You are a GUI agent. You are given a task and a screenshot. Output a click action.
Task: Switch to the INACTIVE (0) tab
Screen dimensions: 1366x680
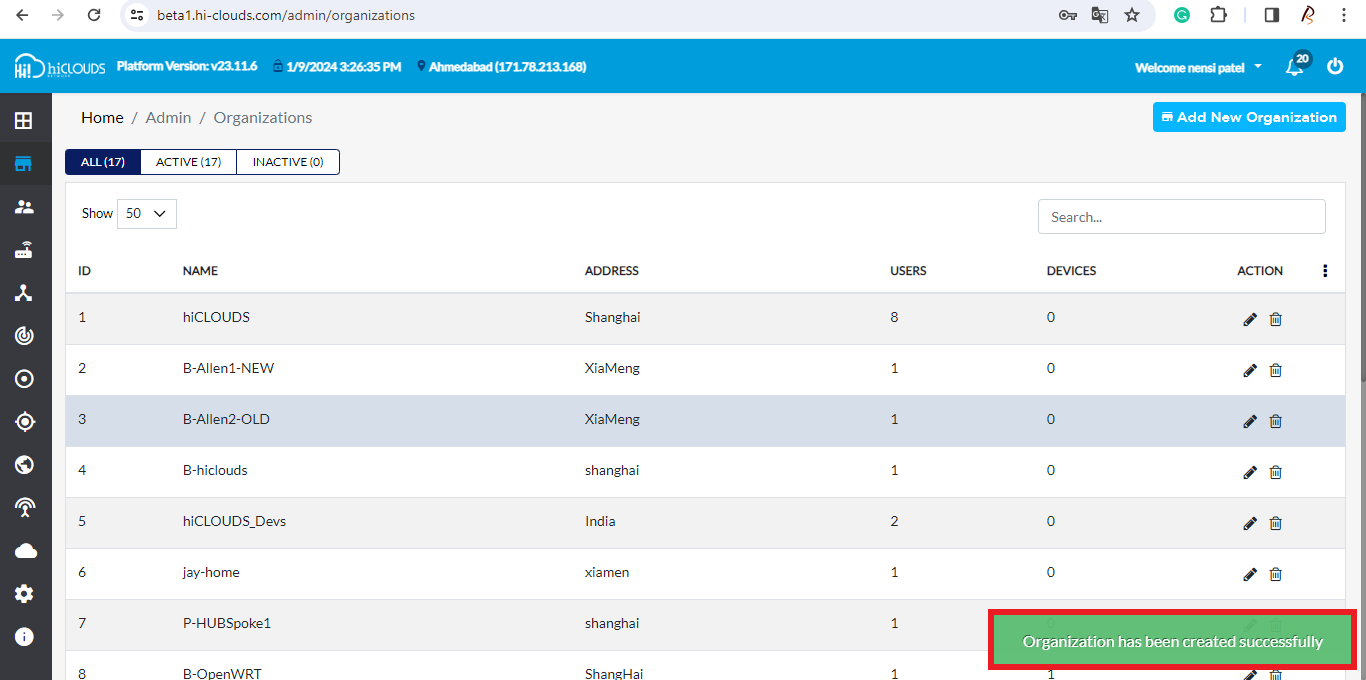[288, 162]
